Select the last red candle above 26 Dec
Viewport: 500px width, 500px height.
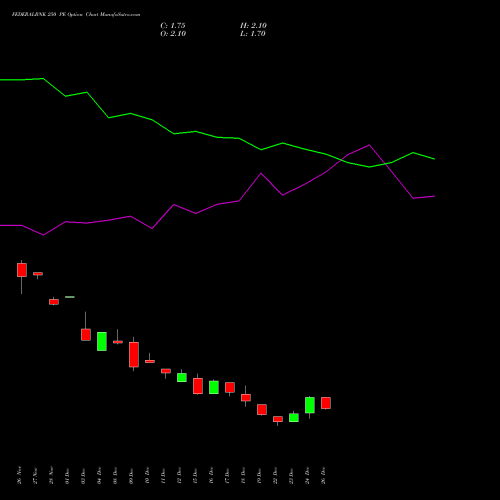326,403
